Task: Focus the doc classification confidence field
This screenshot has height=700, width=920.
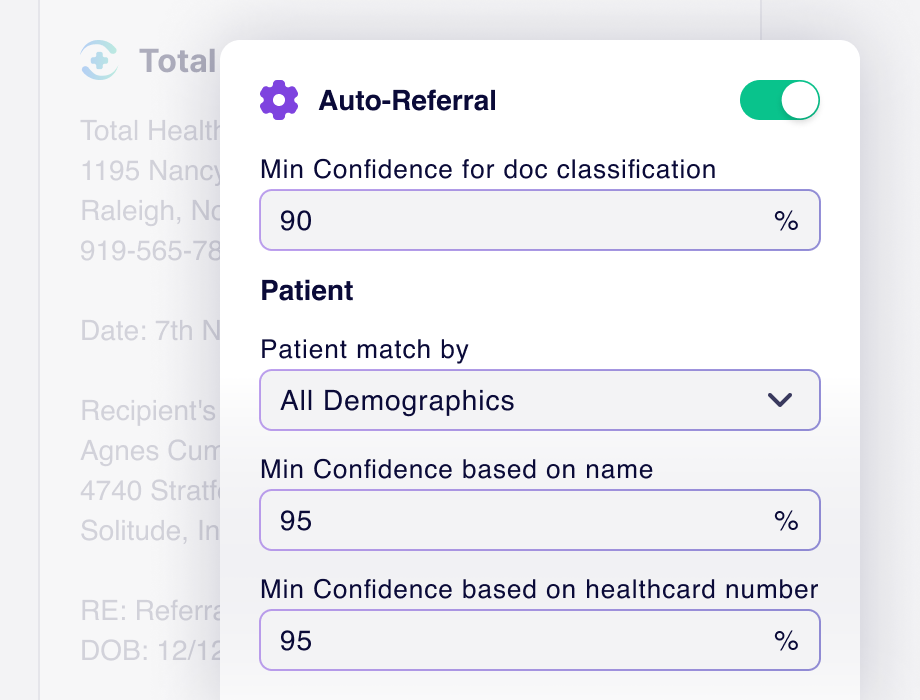Action: (x=540, y=220)
